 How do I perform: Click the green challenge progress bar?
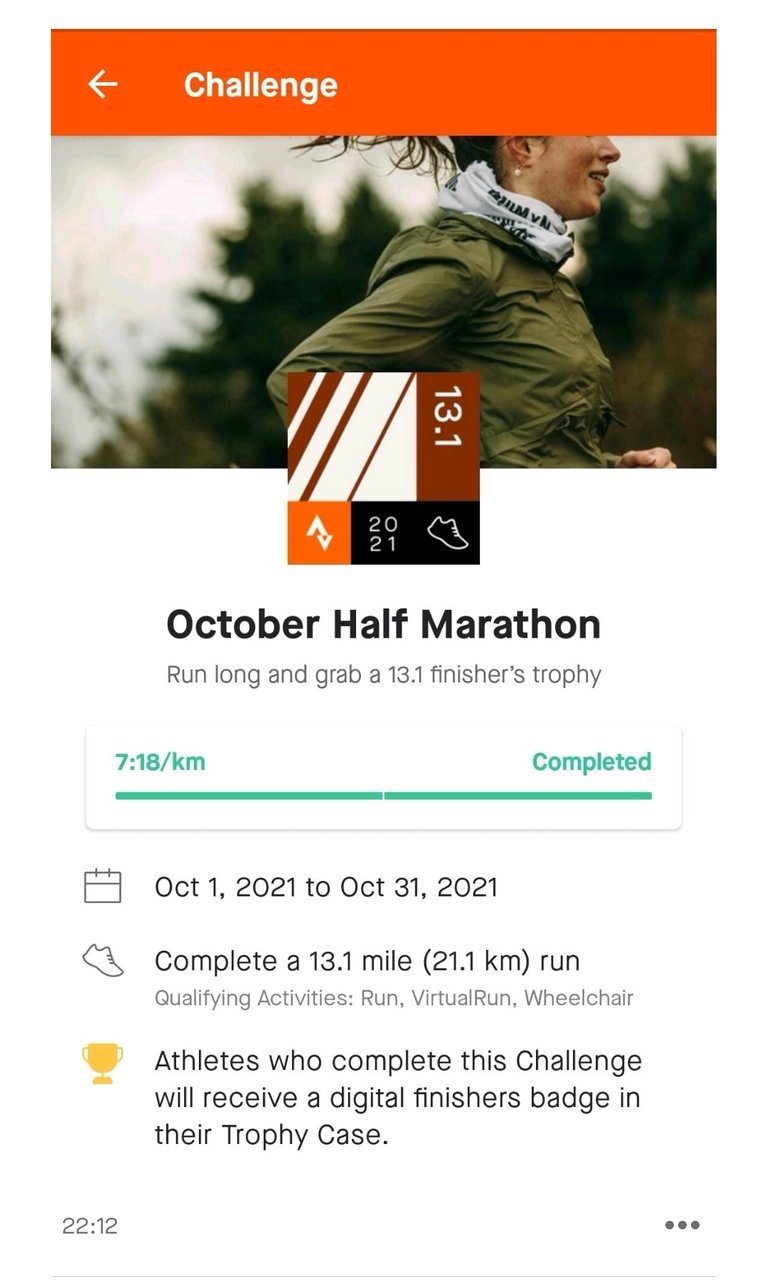click(x=383, y=796)
